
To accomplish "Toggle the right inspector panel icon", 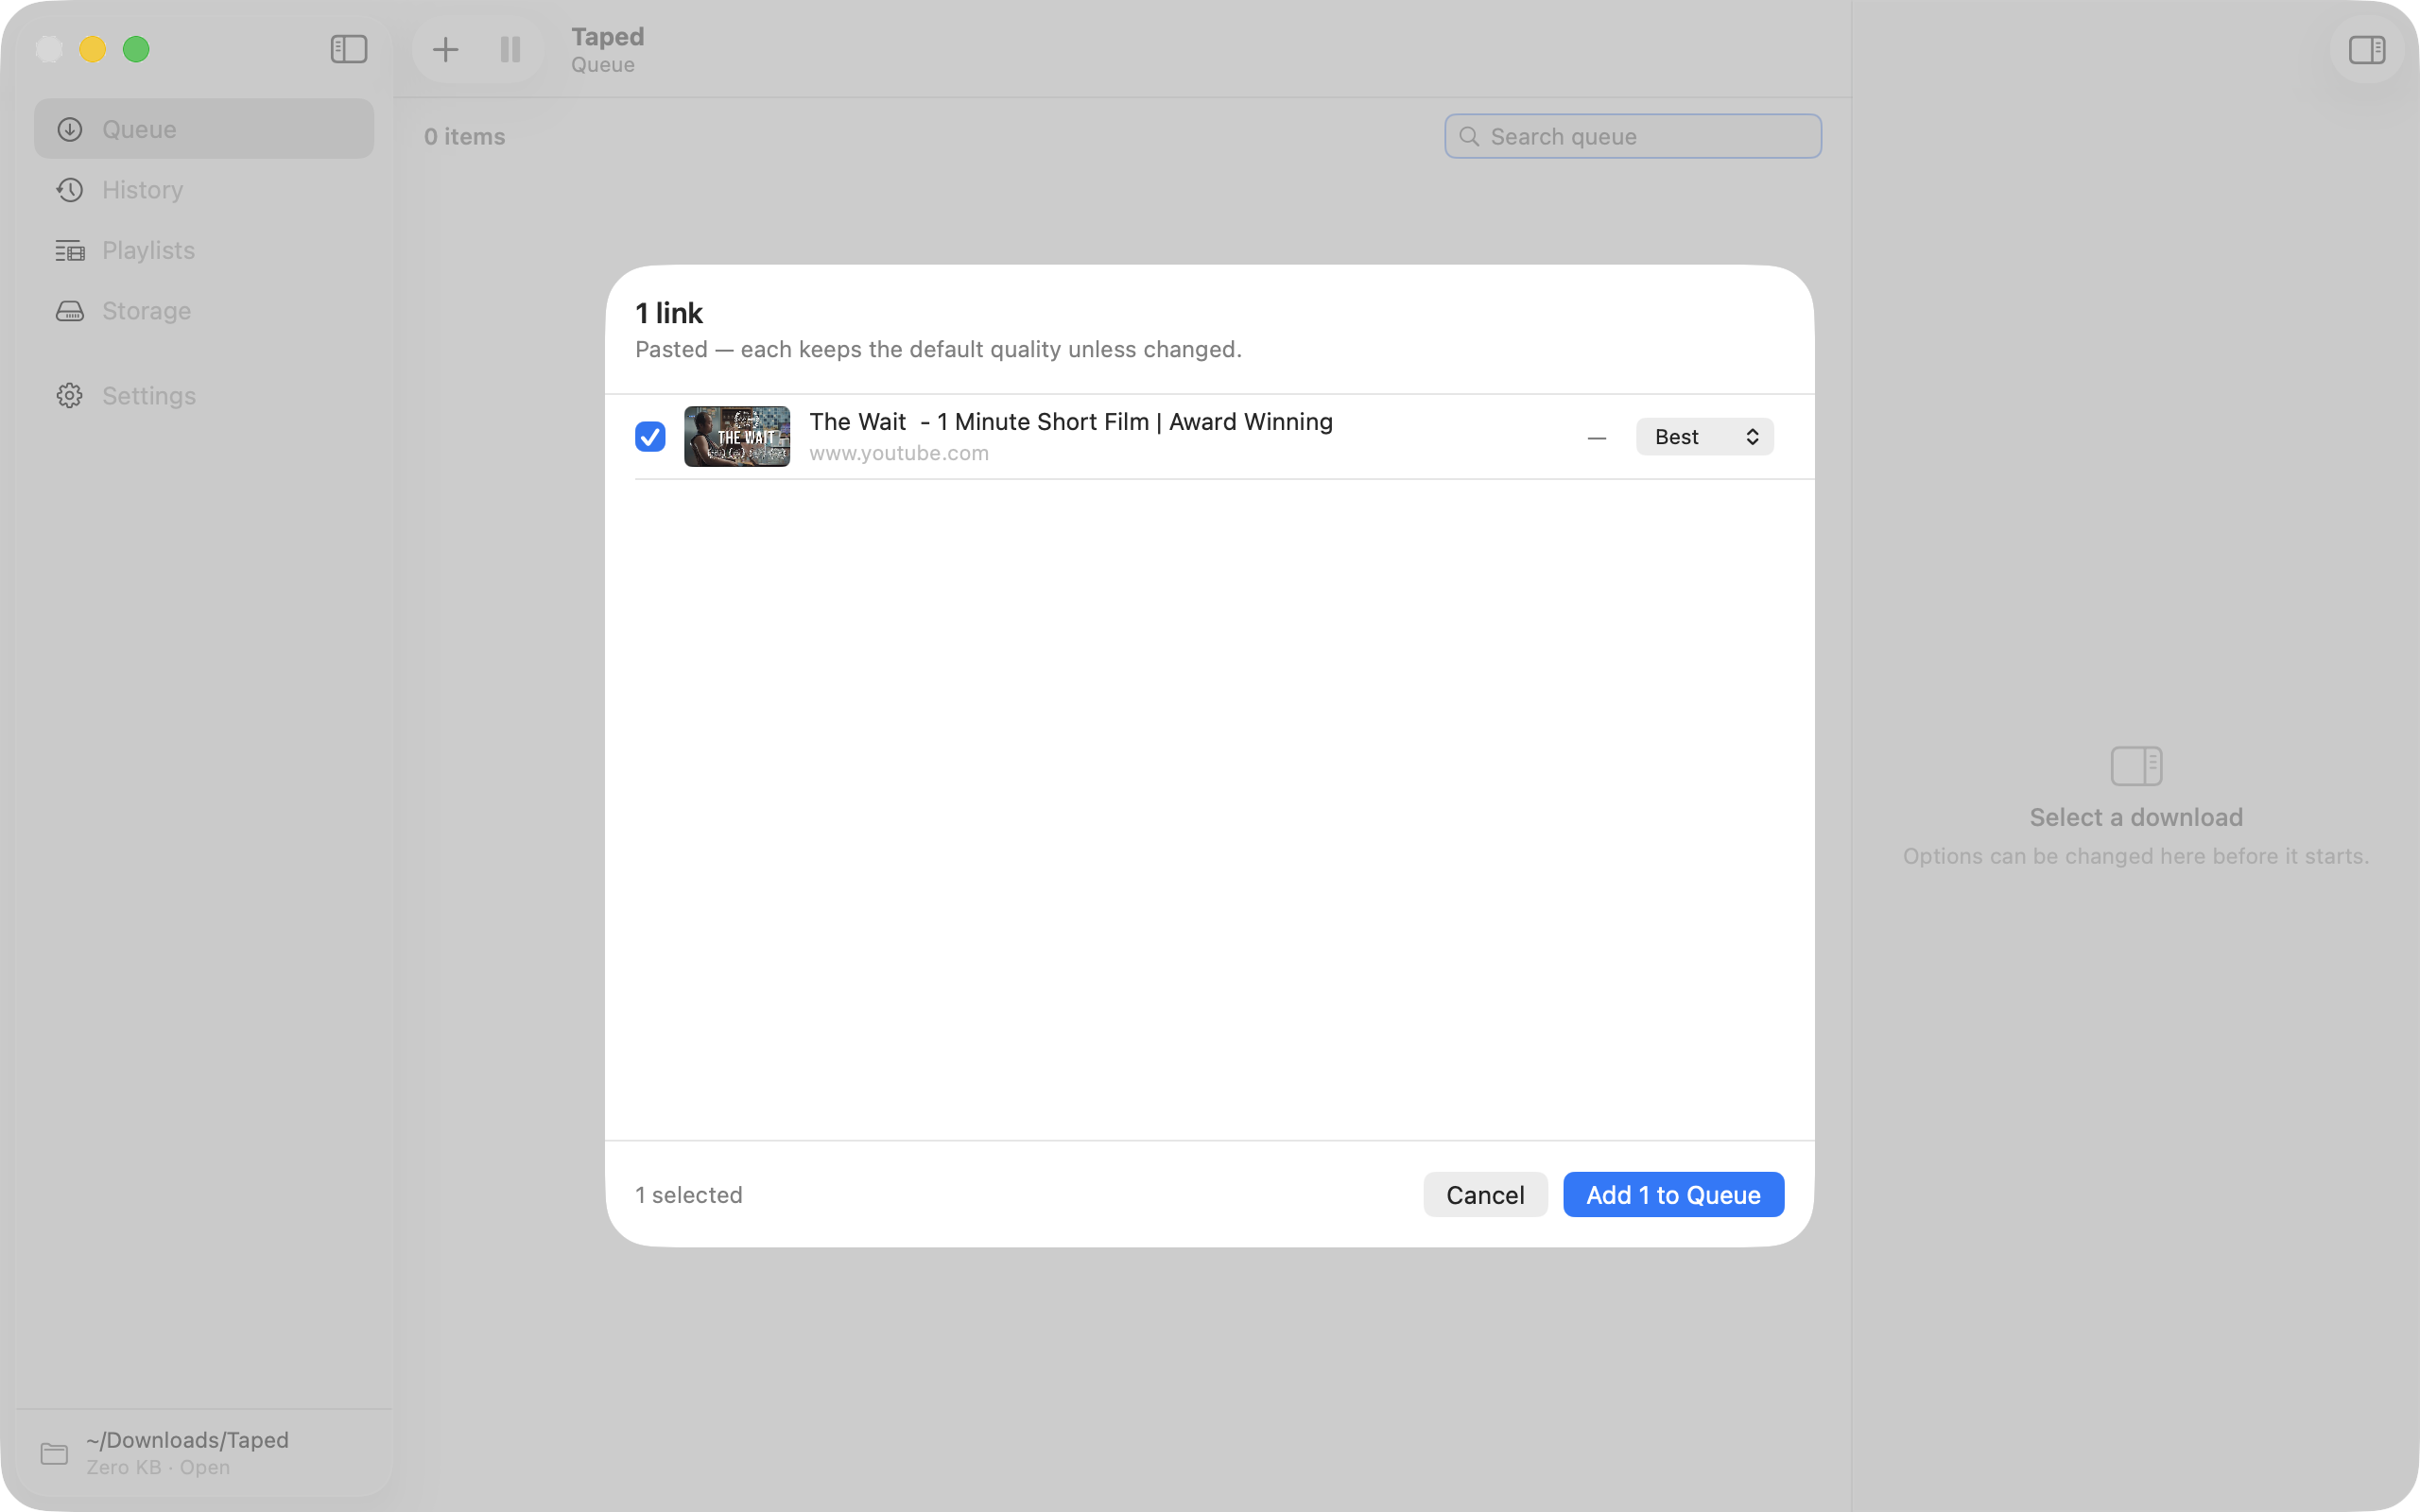I will 2366,49.
